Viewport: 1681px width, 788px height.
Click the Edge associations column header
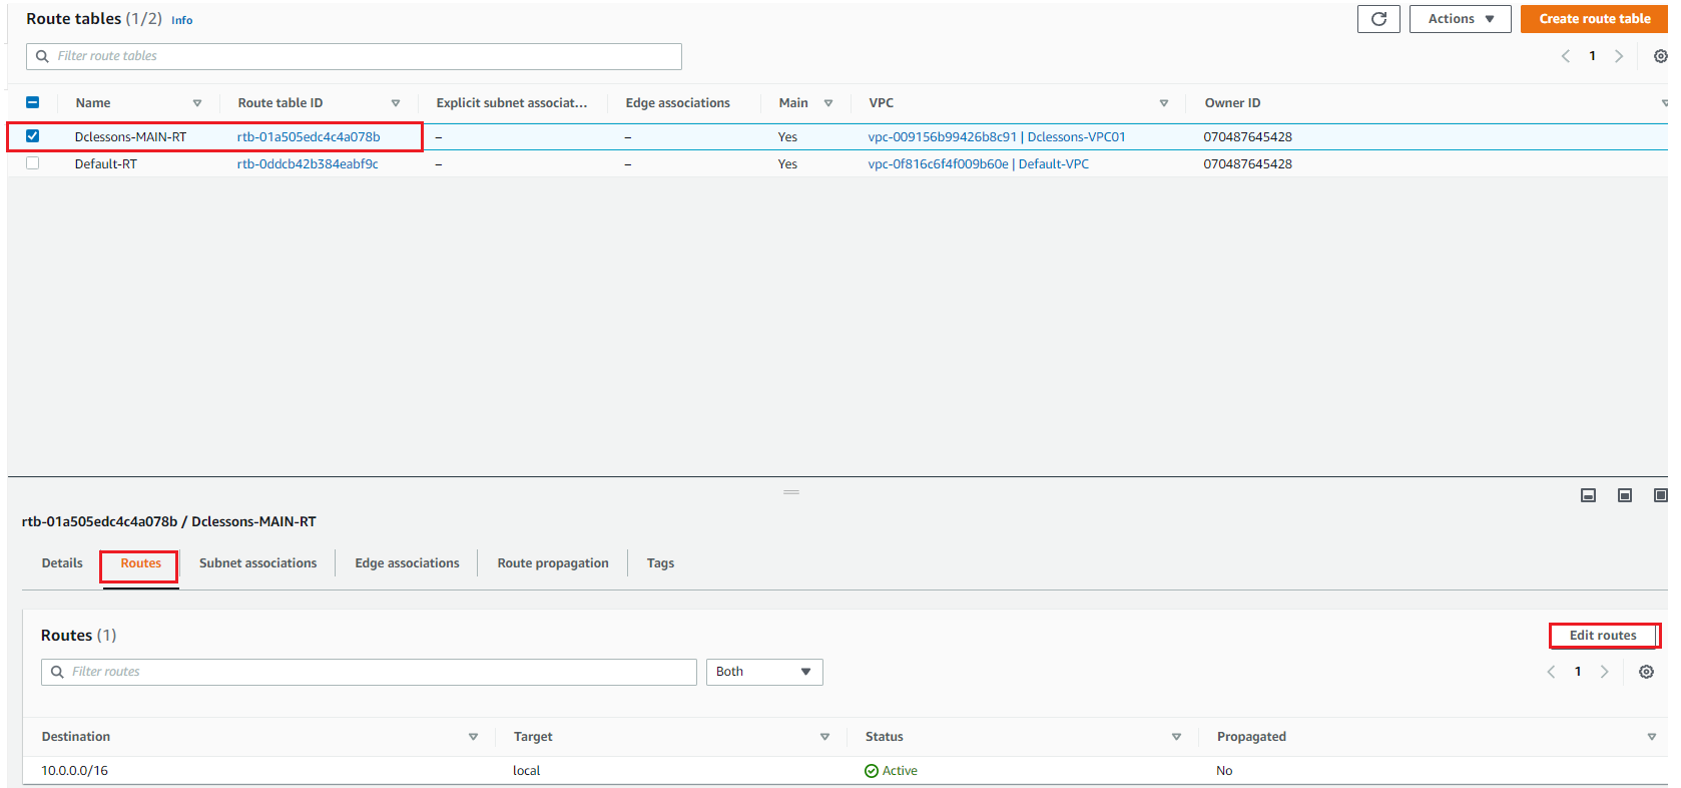(677, 103)
